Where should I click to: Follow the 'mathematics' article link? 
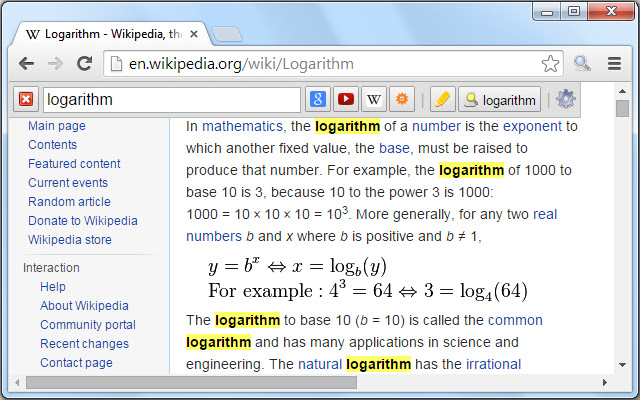(245, 127)
